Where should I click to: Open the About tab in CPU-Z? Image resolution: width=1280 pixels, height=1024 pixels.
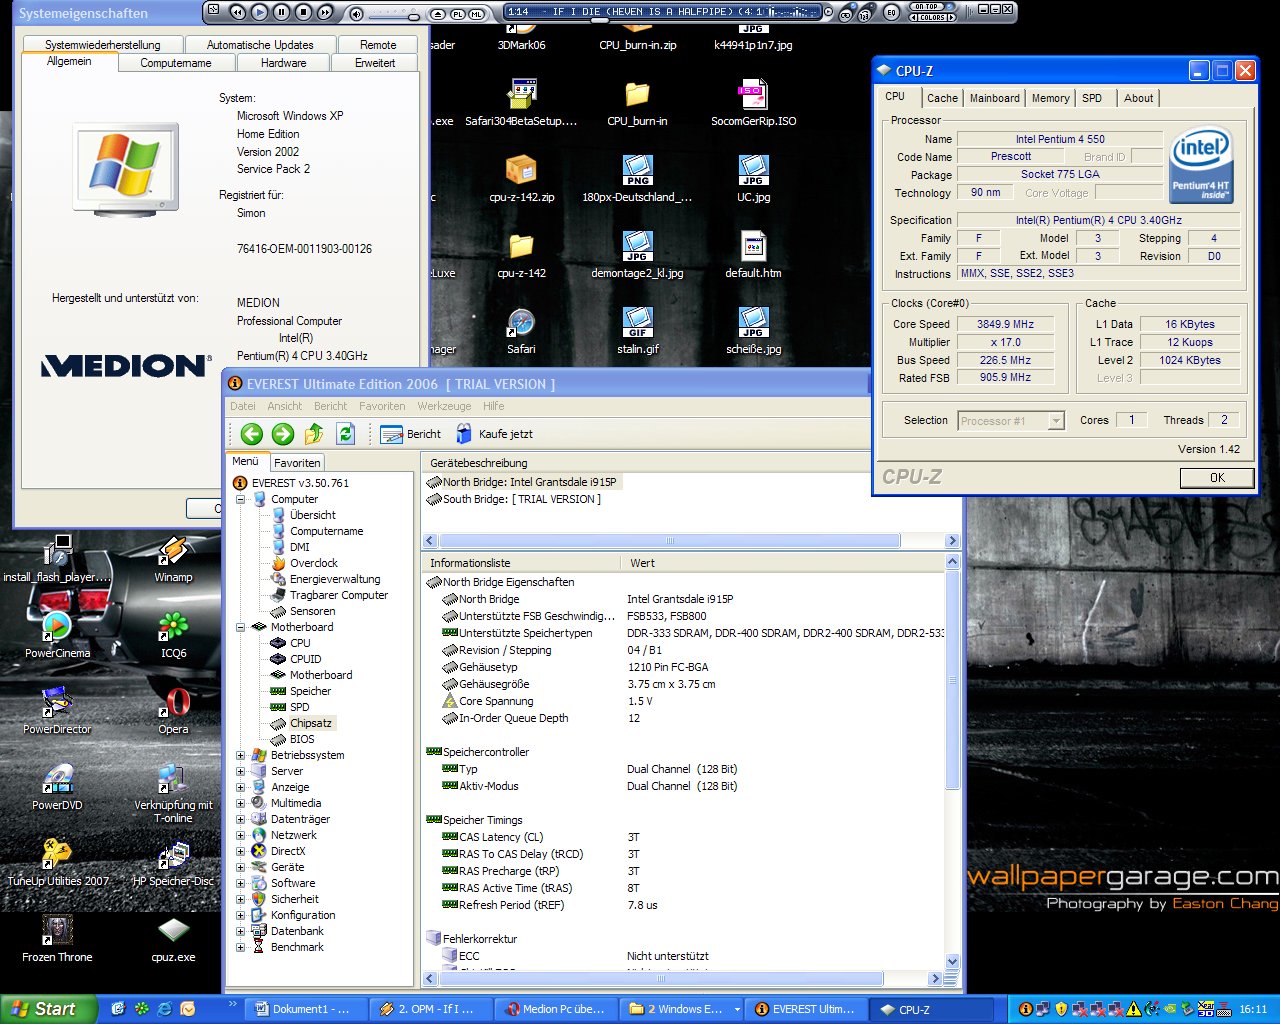tap(1138, 98)
